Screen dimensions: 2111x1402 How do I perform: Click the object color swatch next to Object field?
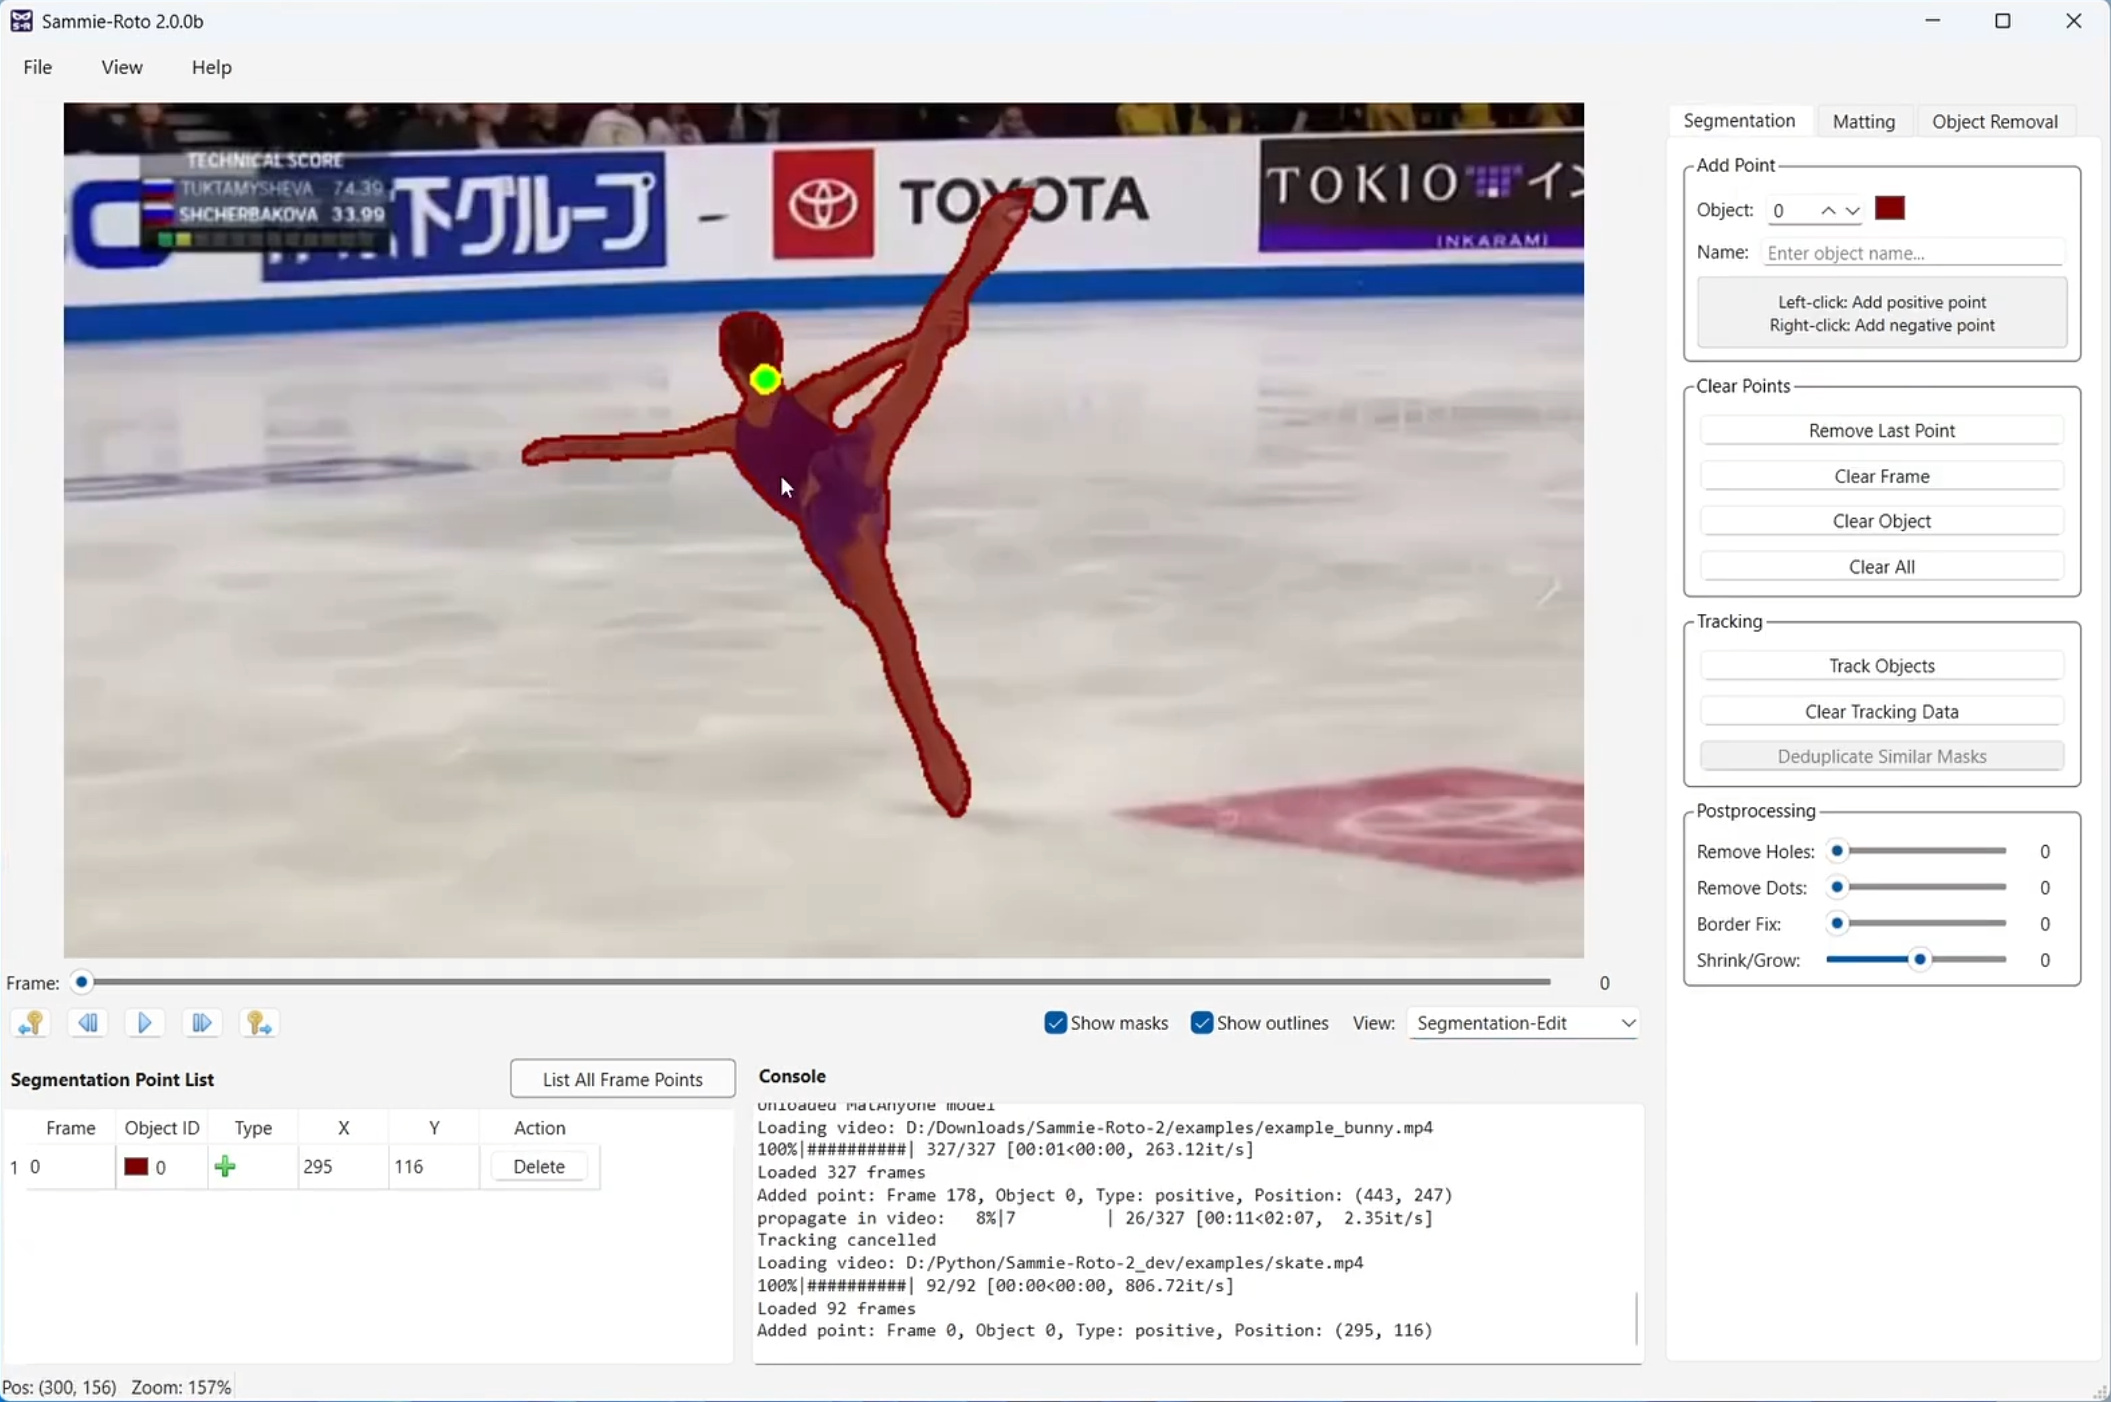point(1889,209)
